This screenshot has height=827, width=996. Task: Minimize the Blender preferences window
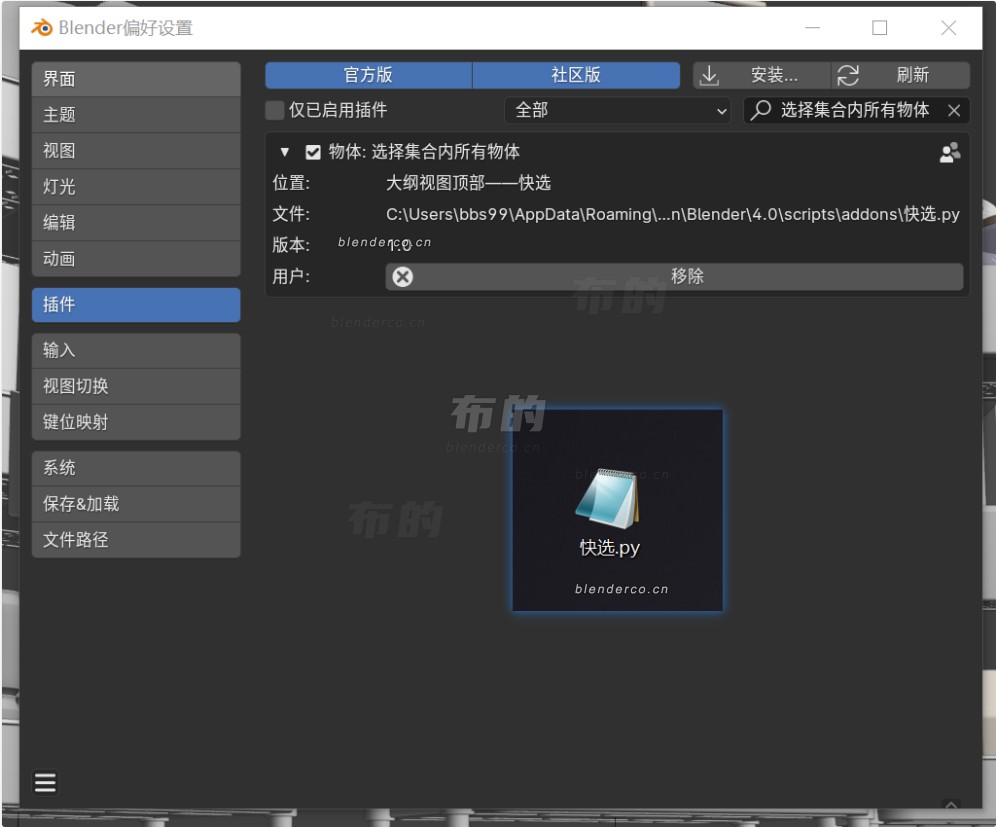812,28
